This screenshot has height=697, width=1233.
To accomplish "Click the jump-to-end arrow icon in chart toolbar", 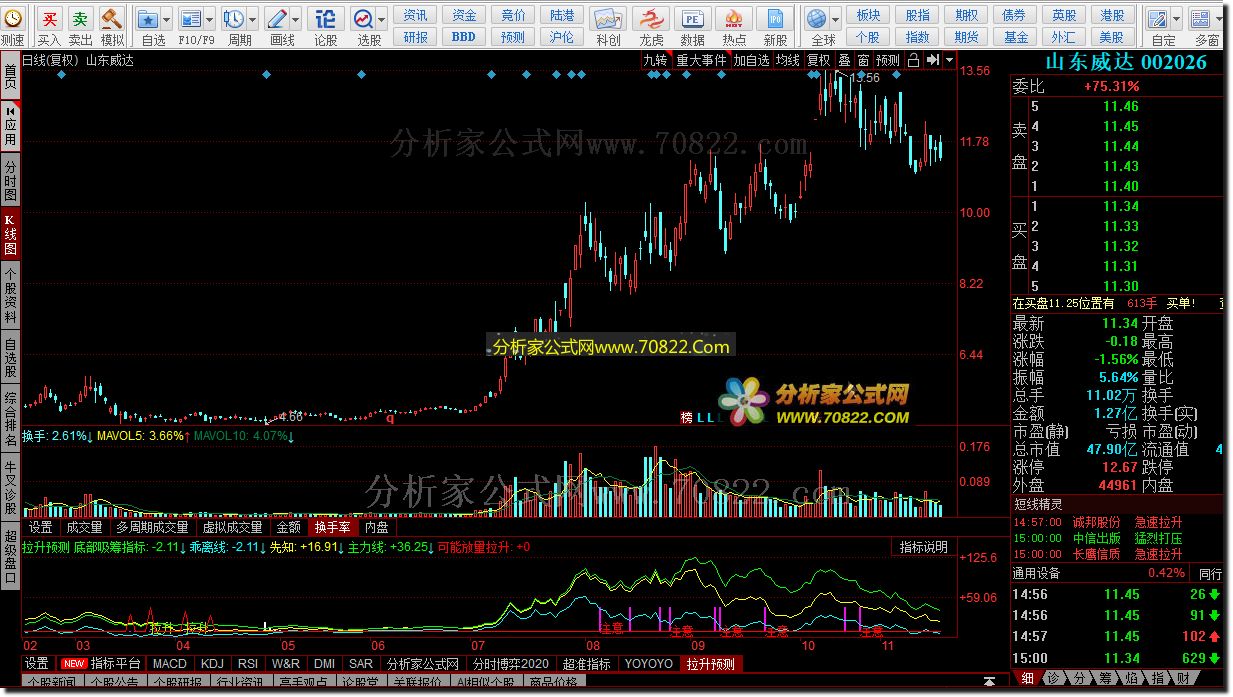I will 932,60.
